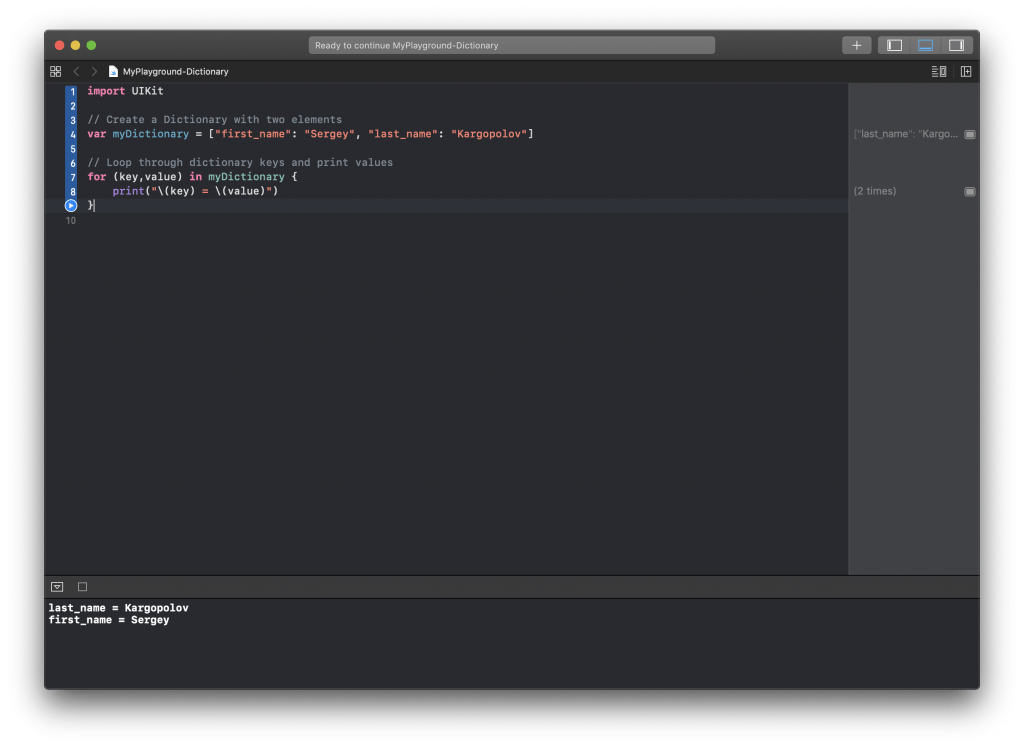The height and width of the screenshot is (748, 1024).
Task: Show Quick Look result for 2 times
Action: (970, 191)
